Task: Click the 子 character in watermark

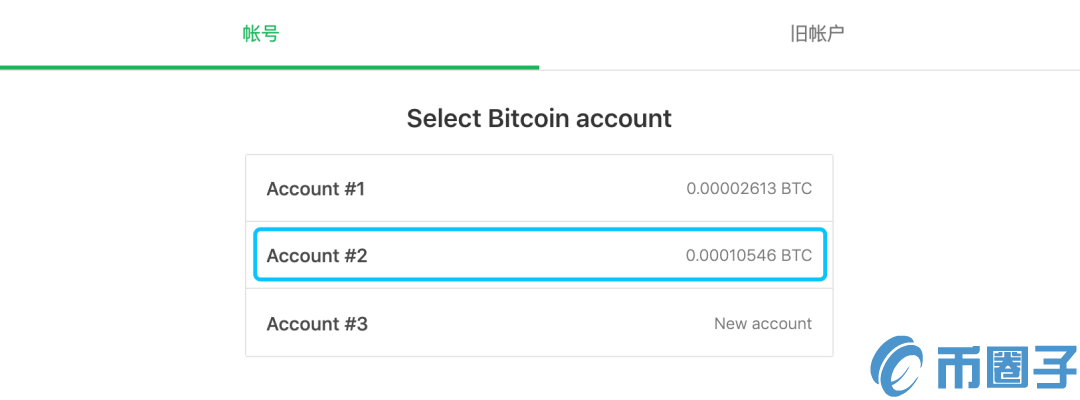Action: pos(1053,370)
